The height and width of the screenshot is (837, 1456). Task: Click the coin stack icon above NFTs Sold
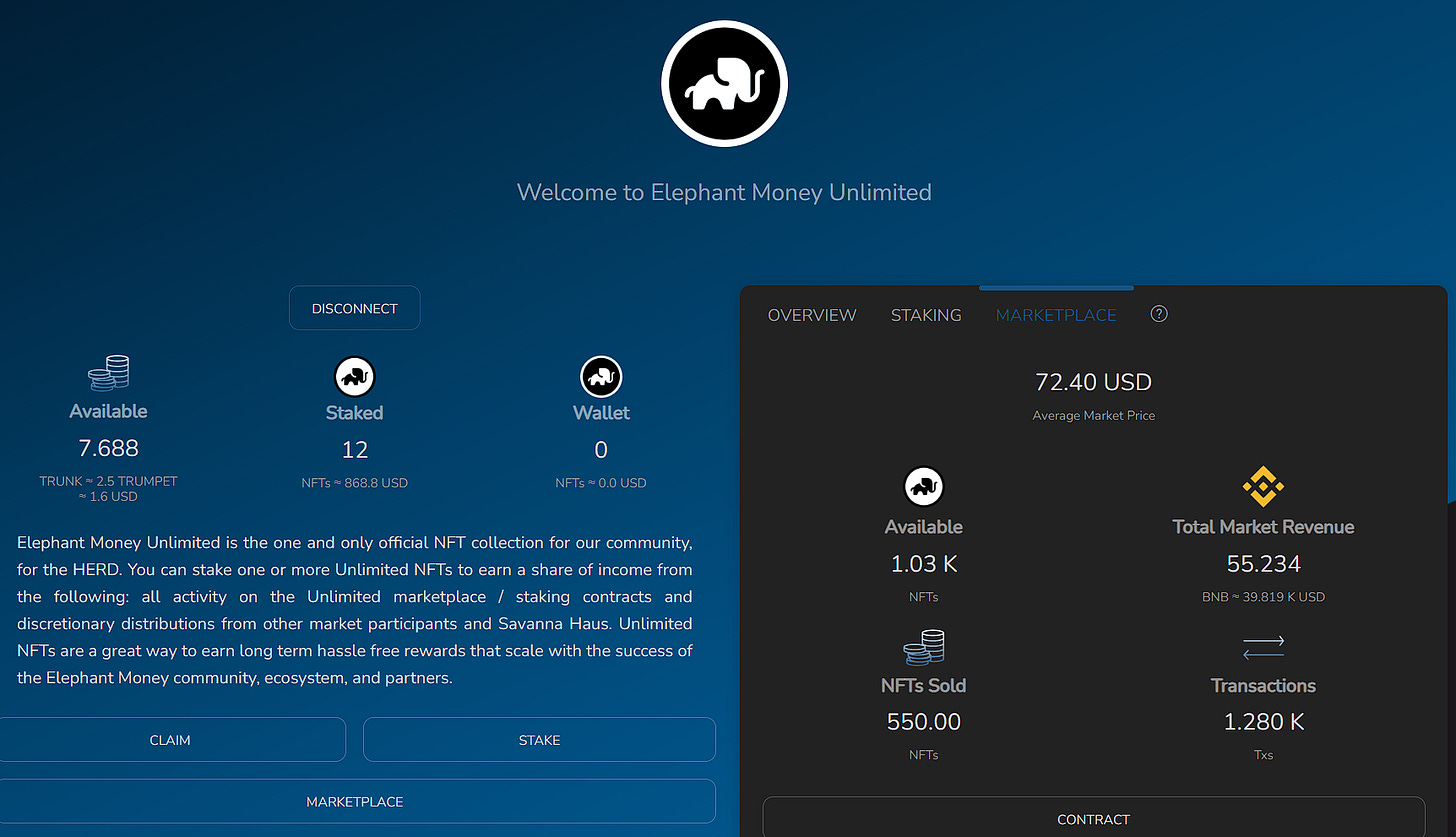tap(924, 648)
